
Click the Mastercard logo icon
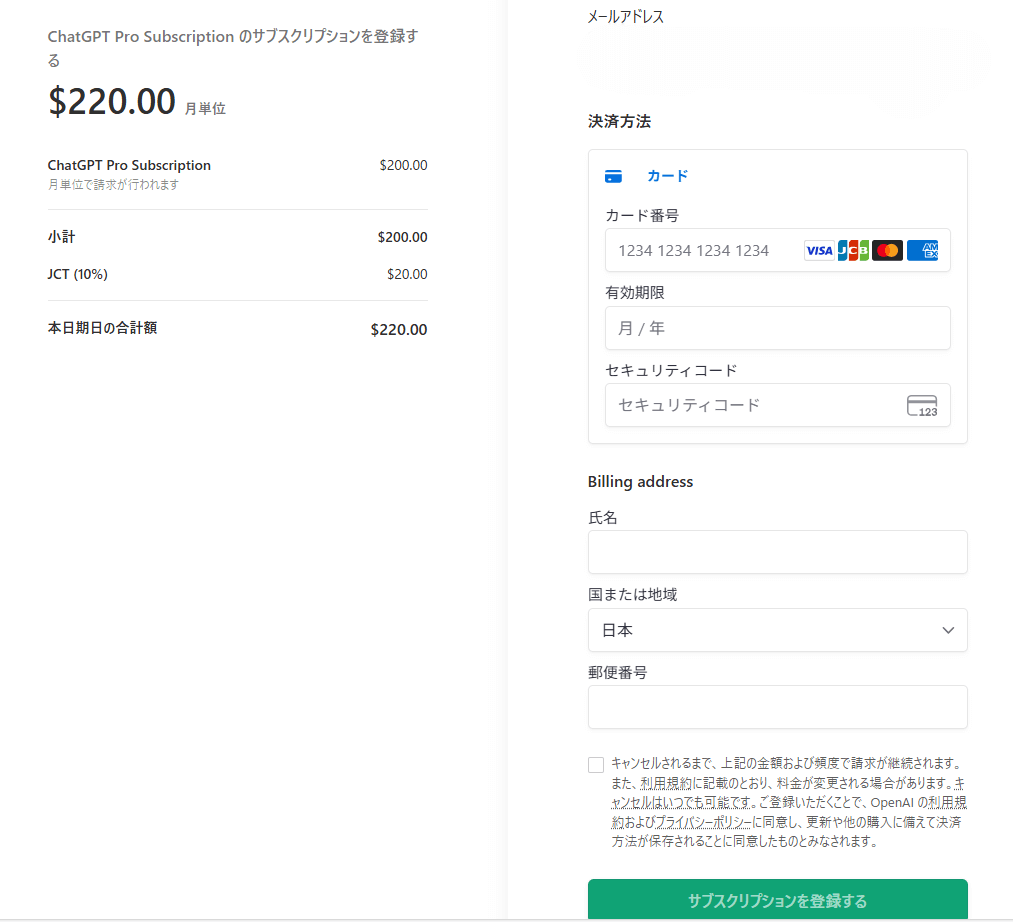point(887,251)
